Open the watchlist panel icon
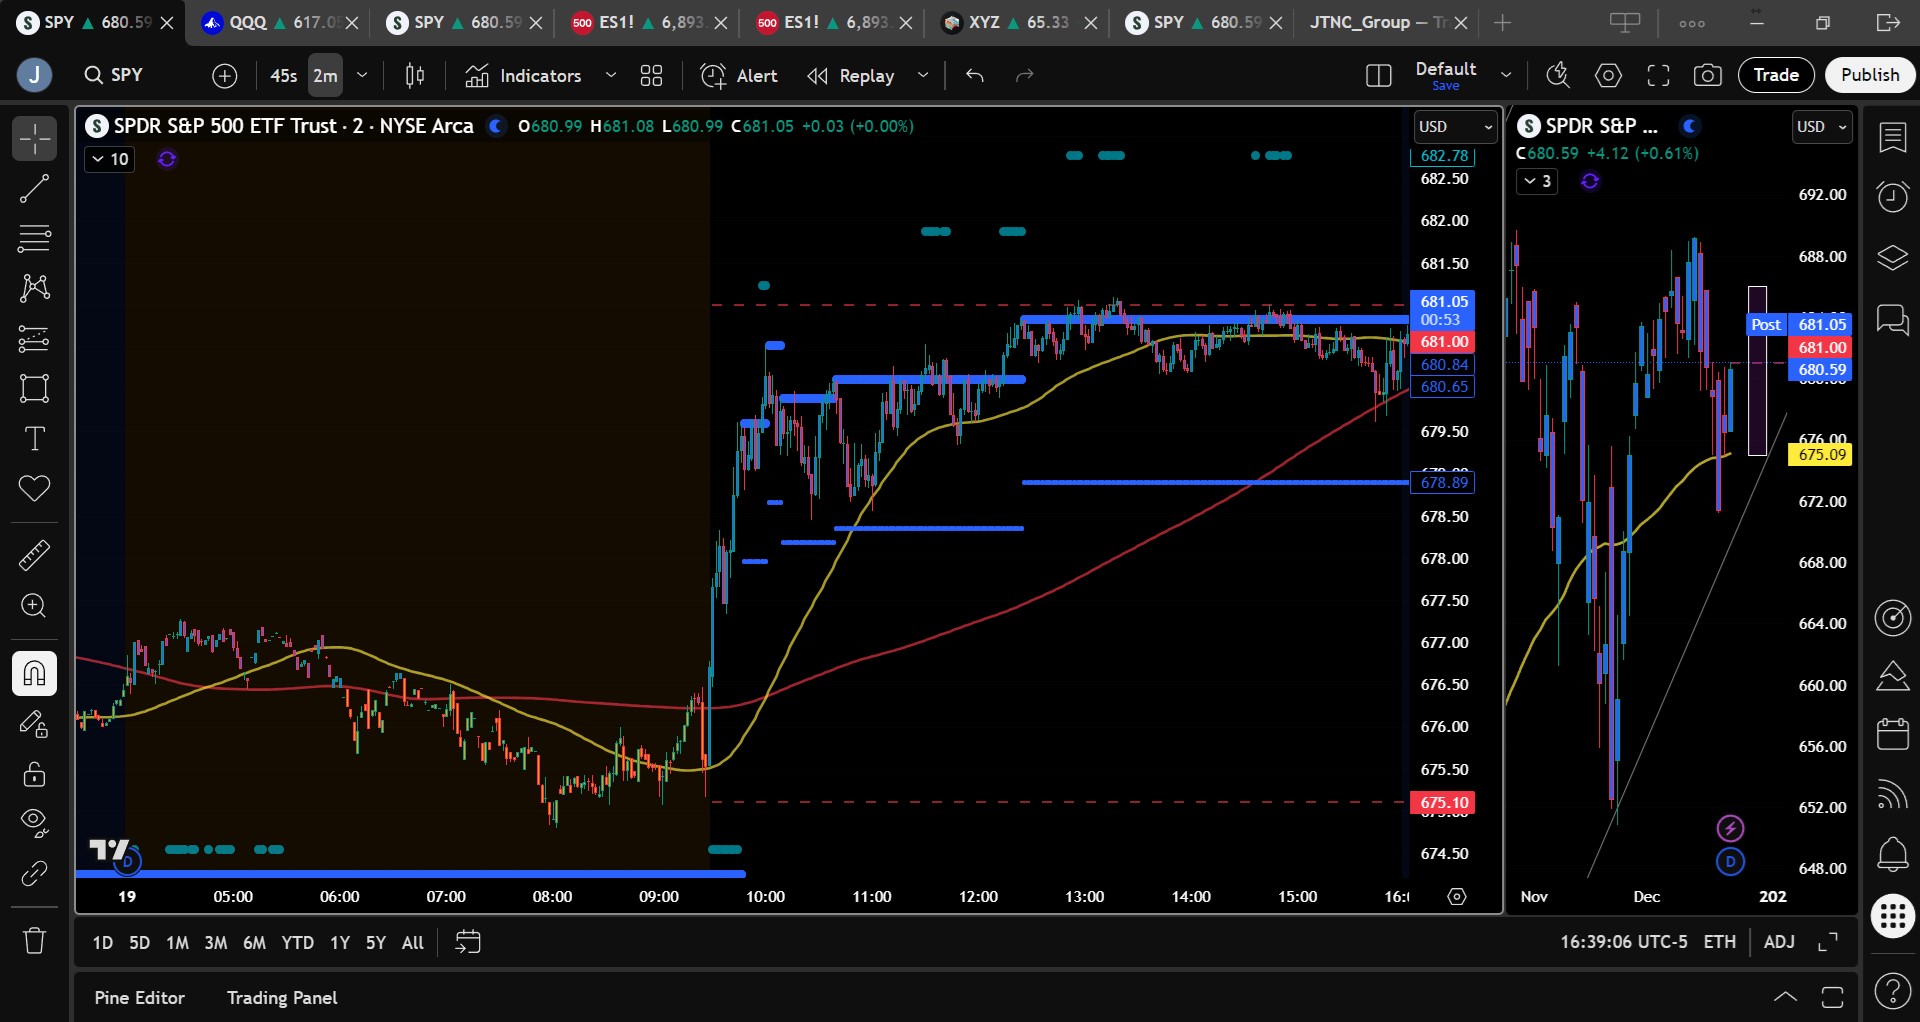The image size is (1920, 1022). point(1893,138)
